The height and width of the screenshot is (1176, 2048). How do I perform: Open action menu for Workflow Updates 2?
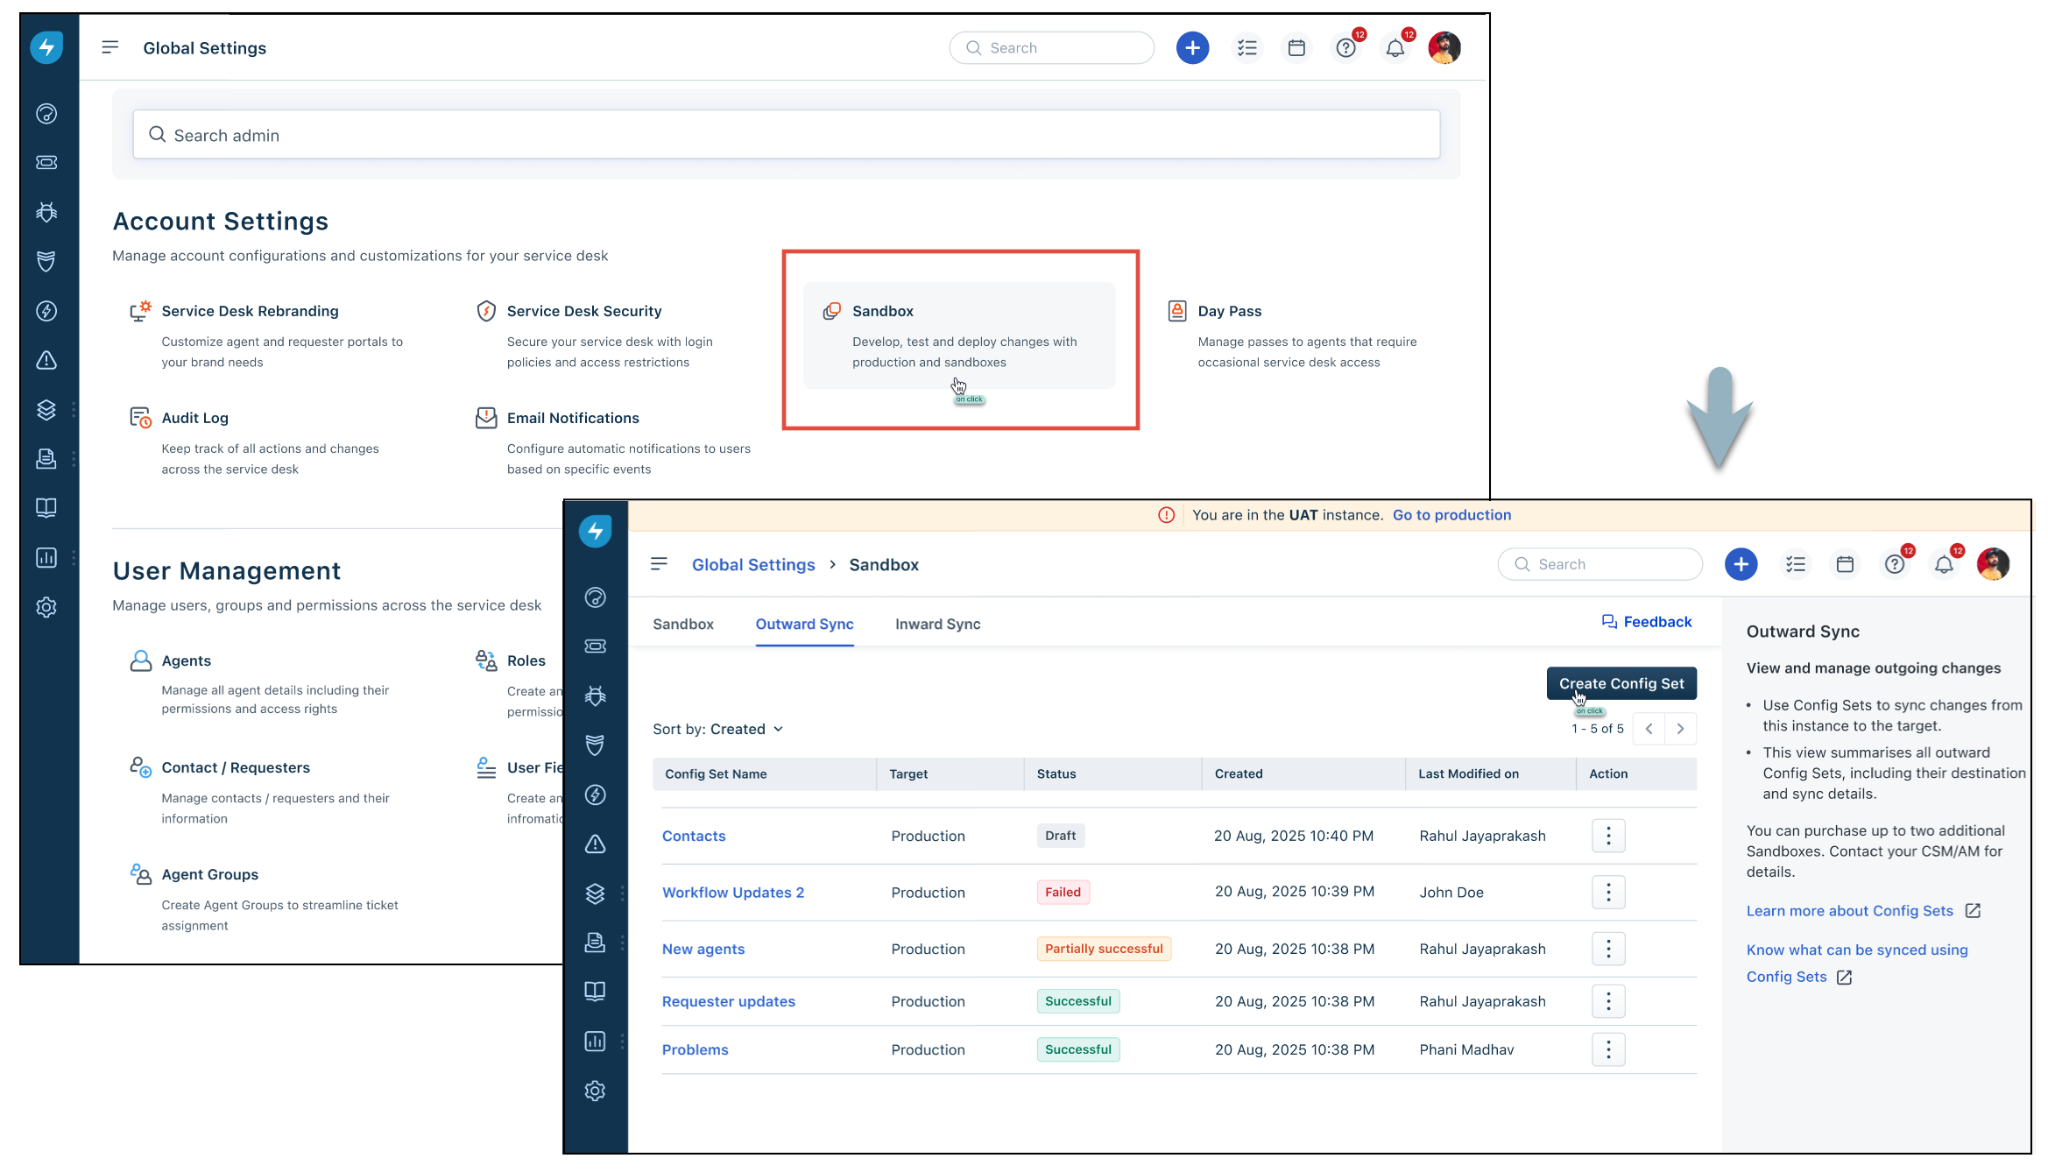click(x=1608, y=892)
